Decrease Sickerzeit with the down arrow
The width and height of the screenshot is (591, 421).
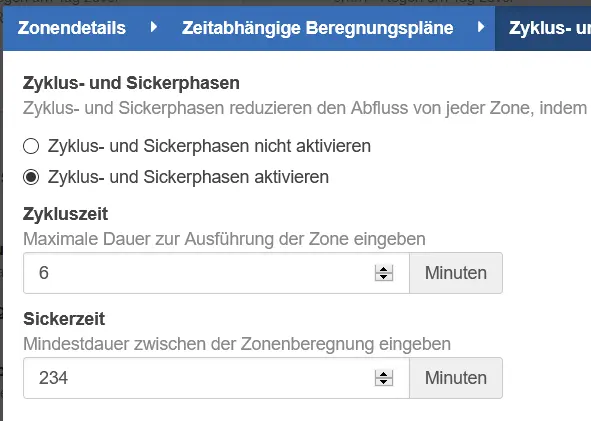[x=384, y=382]
